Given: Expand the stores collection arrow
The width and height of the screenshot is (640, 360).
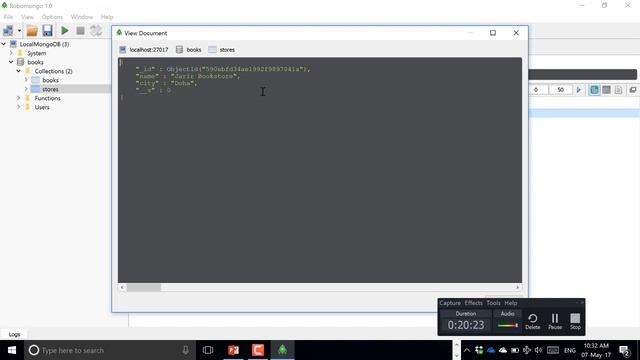Looking at the screenshot, I should click(x=26, y=89).
